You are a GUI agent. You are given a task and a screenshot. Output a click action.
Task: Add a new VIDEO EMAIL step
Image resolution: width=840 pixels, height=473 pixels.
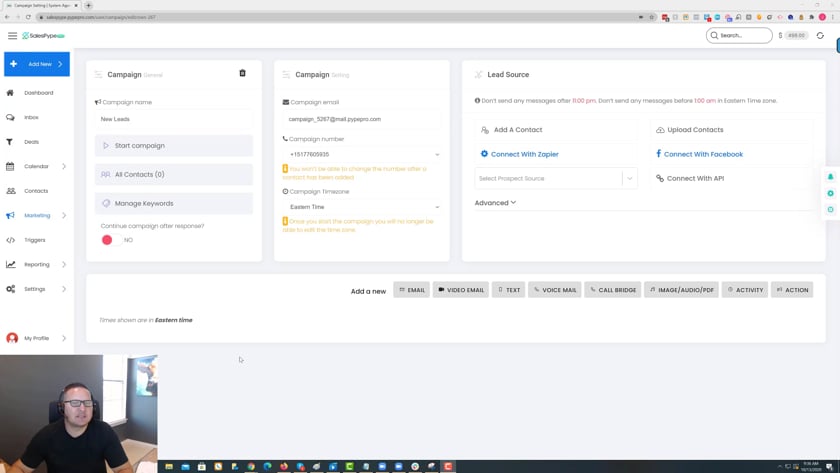(x=461, y=290)
